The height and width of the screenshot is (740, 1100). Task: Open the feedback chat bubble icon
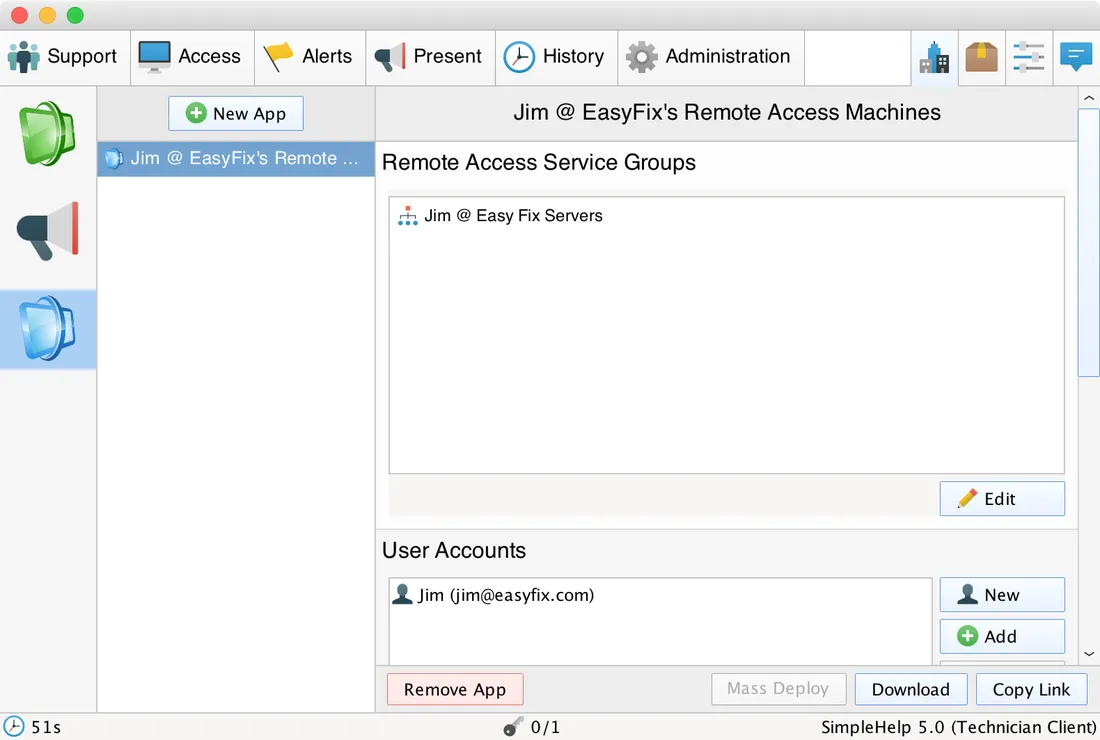pyautogui.click(x=1076, y=57)
